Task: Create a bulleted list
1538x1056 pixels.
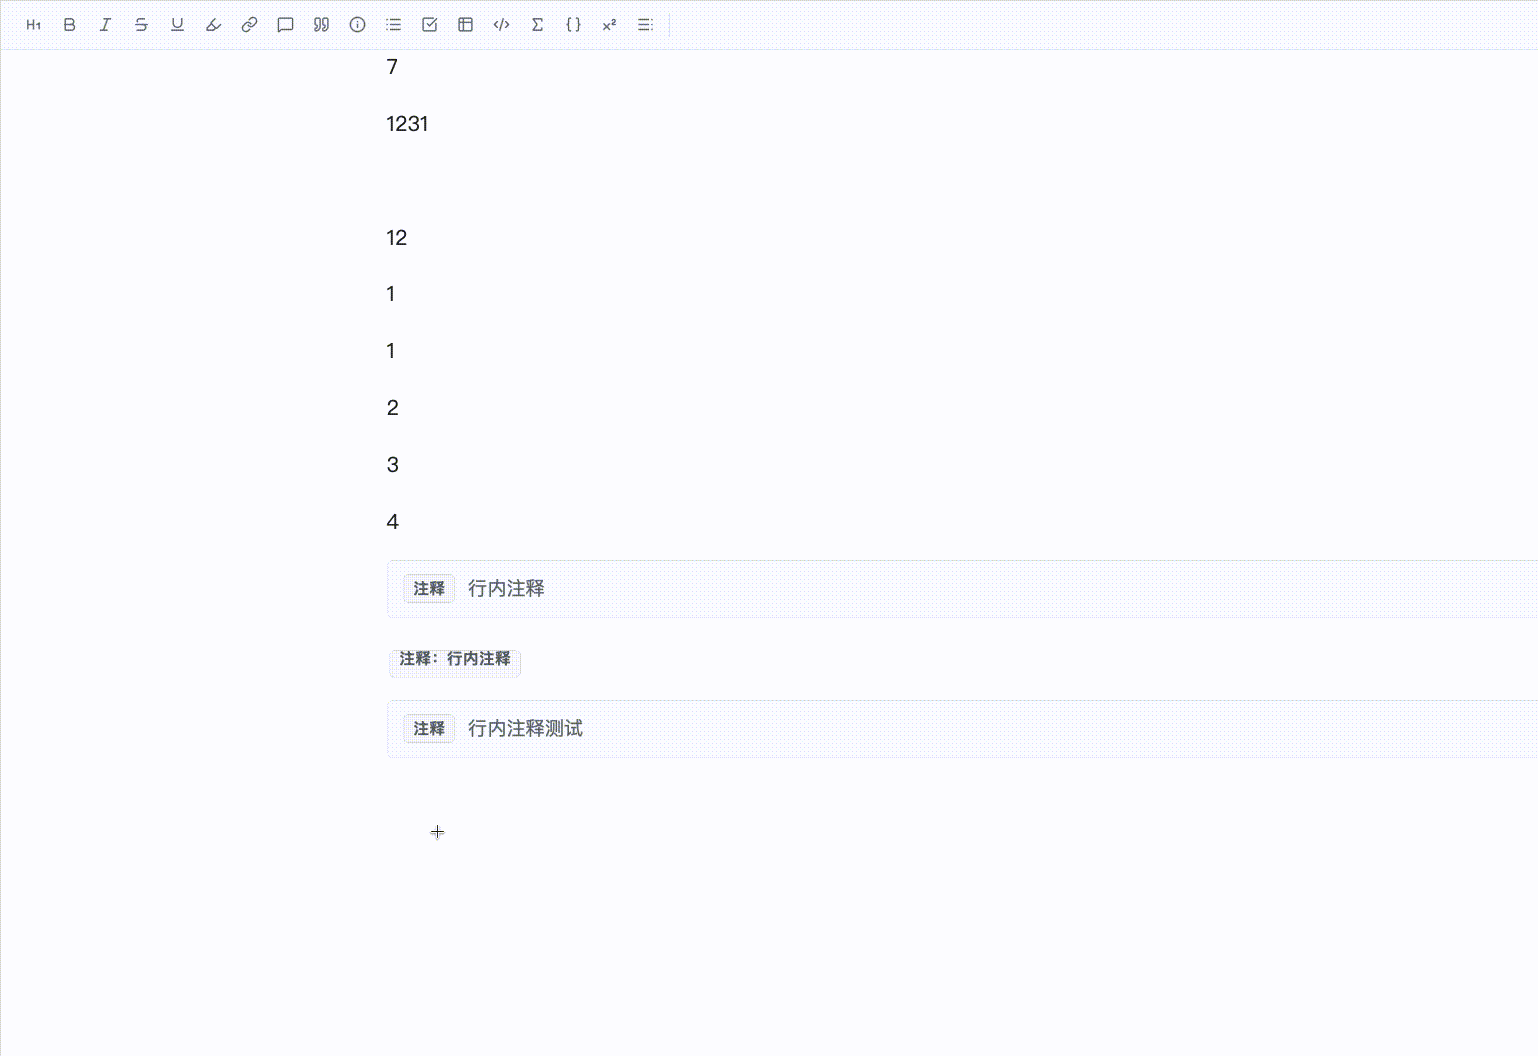Action: tap(393, 25)
